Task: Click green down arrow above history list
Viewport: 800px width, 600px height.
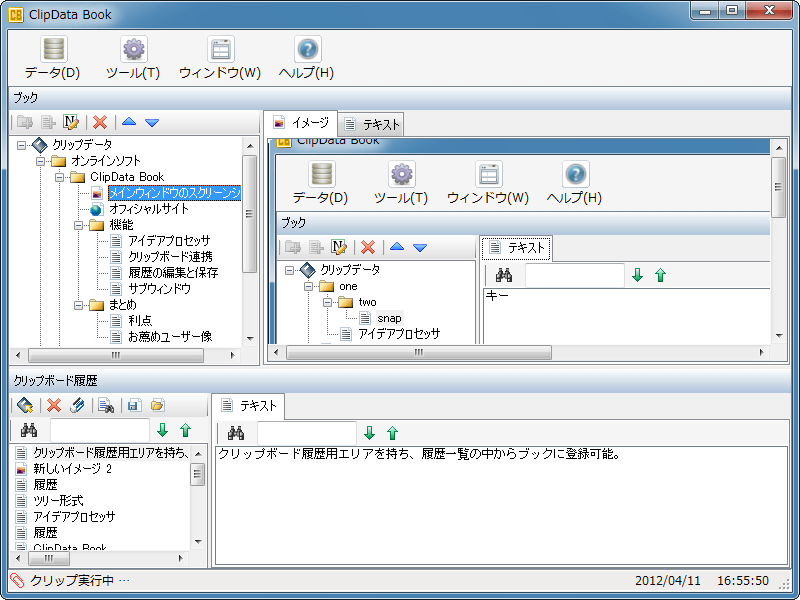Action: click(x=162, y=431)
